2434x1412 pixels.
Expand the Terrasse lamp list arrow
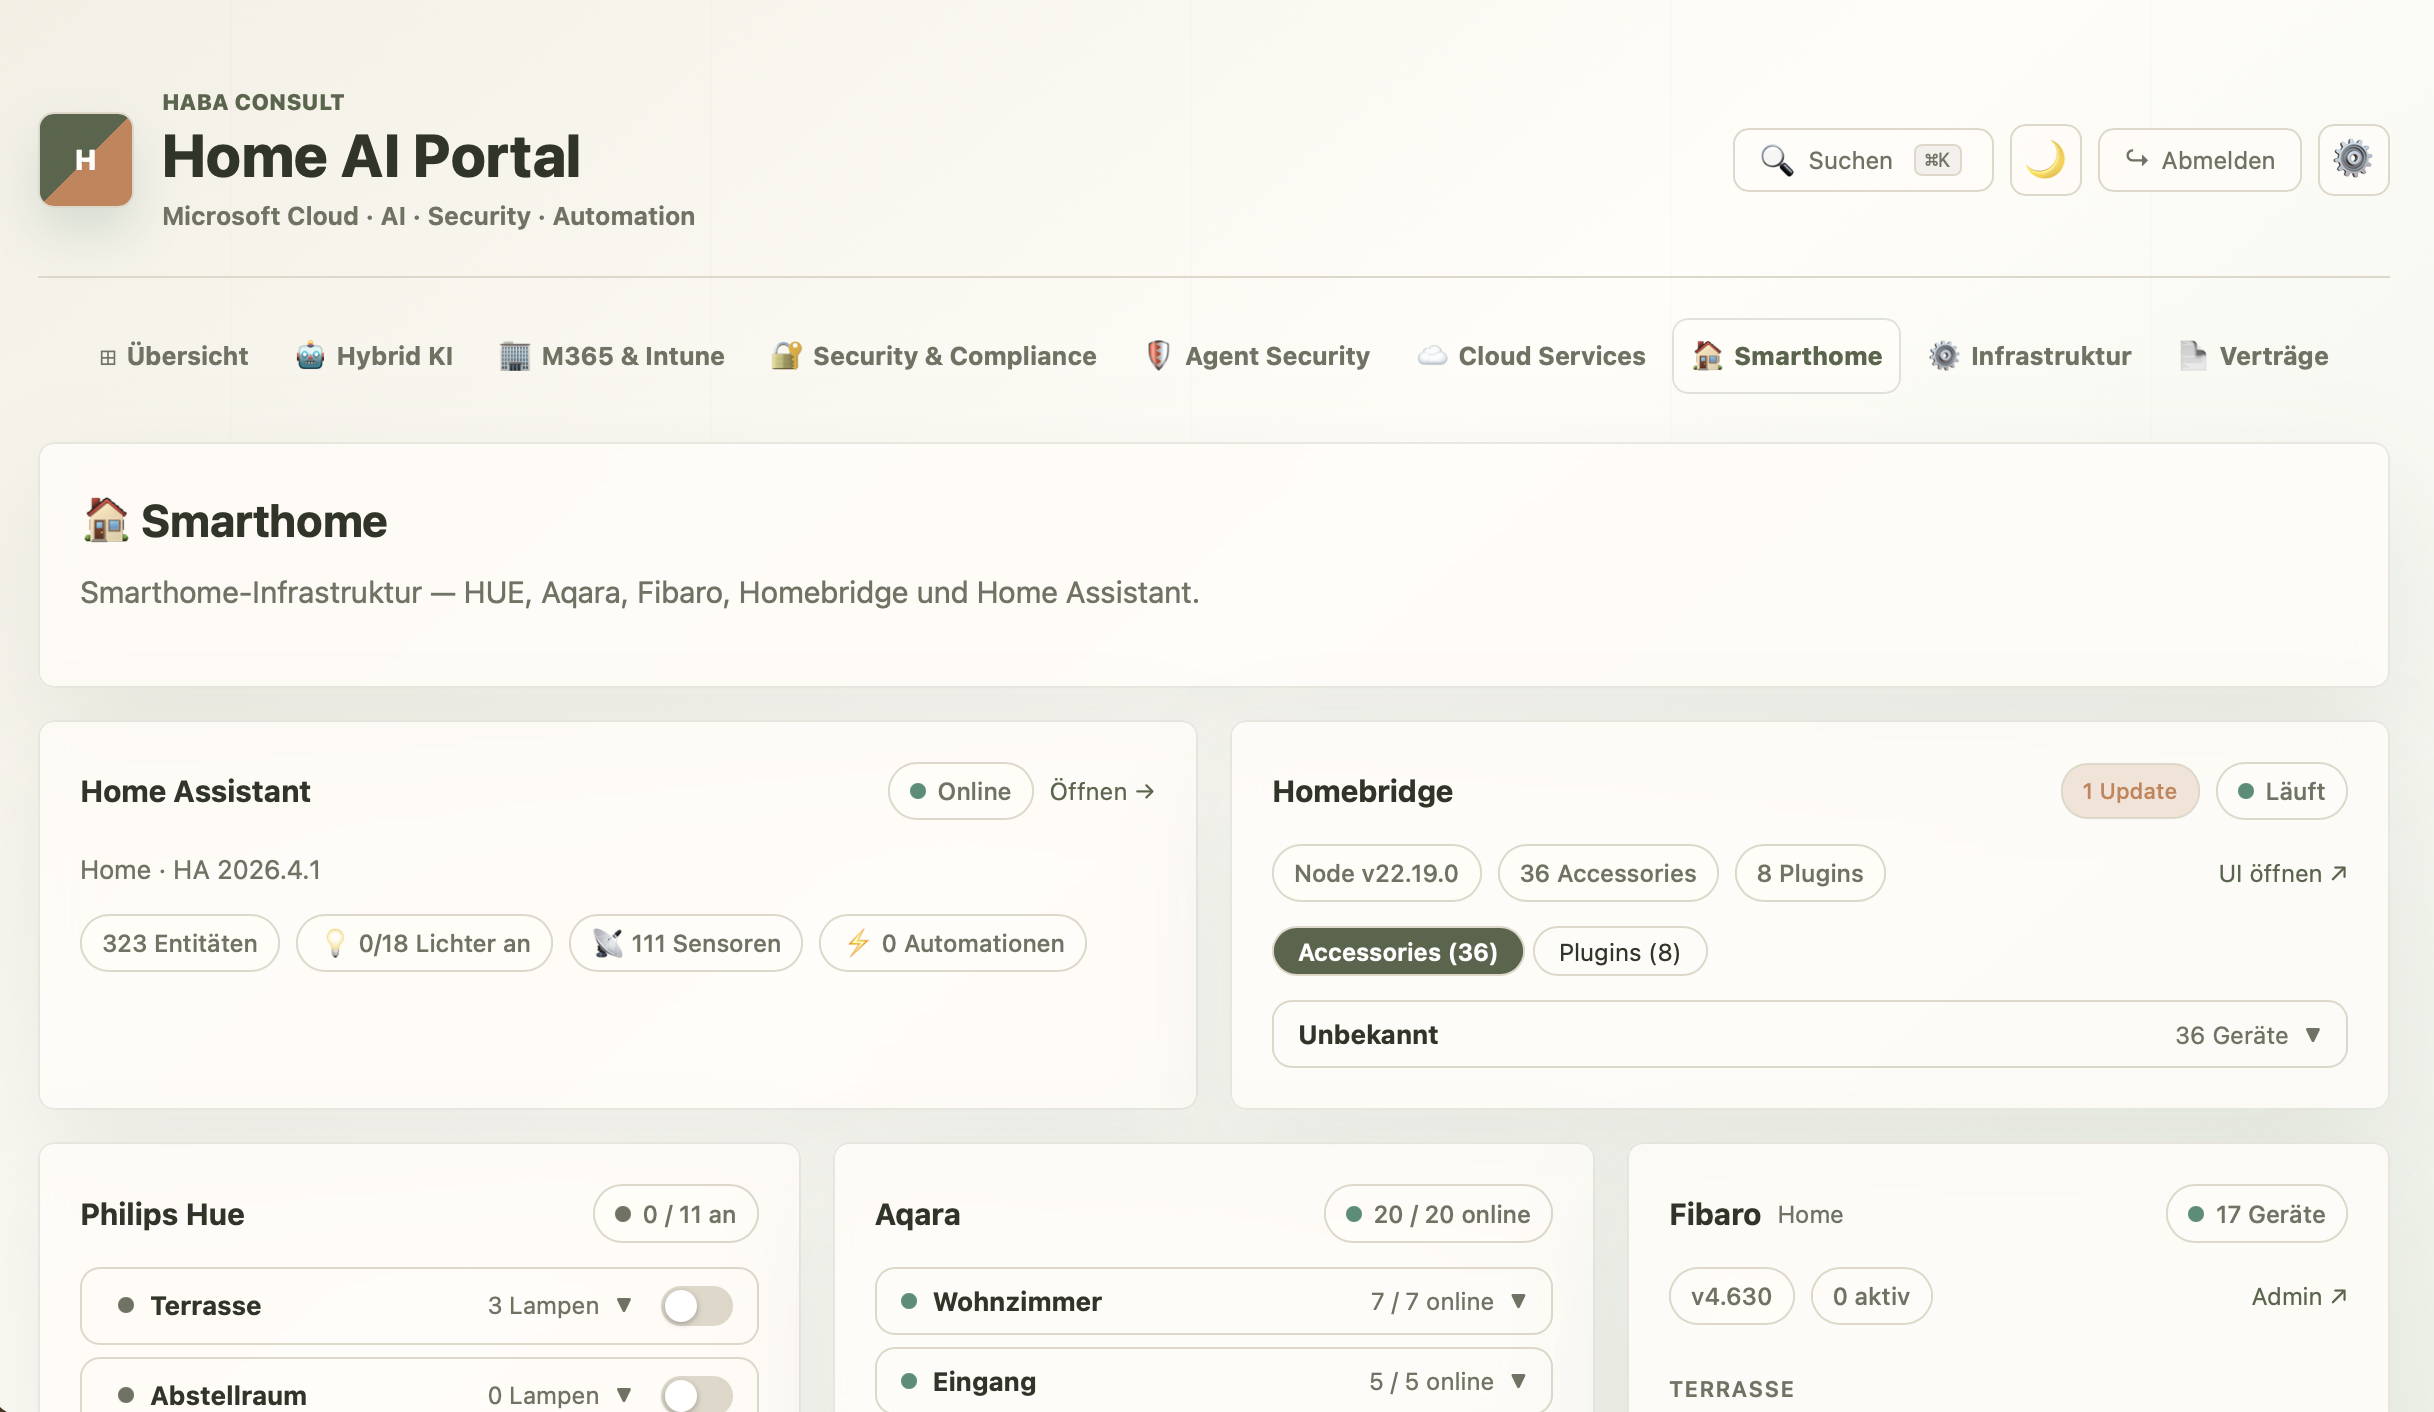(x=624, y=1306)
